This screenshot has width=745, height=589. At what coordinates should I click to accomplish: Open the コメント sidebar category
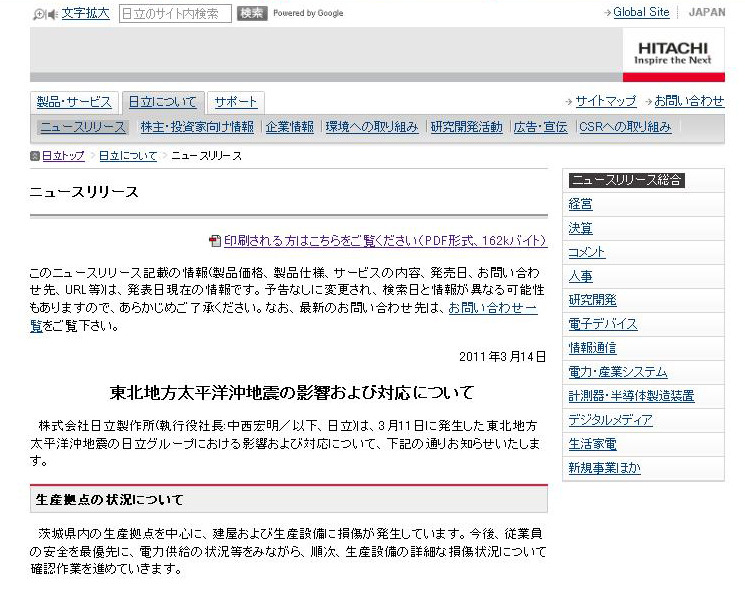[x=587, y=252]
